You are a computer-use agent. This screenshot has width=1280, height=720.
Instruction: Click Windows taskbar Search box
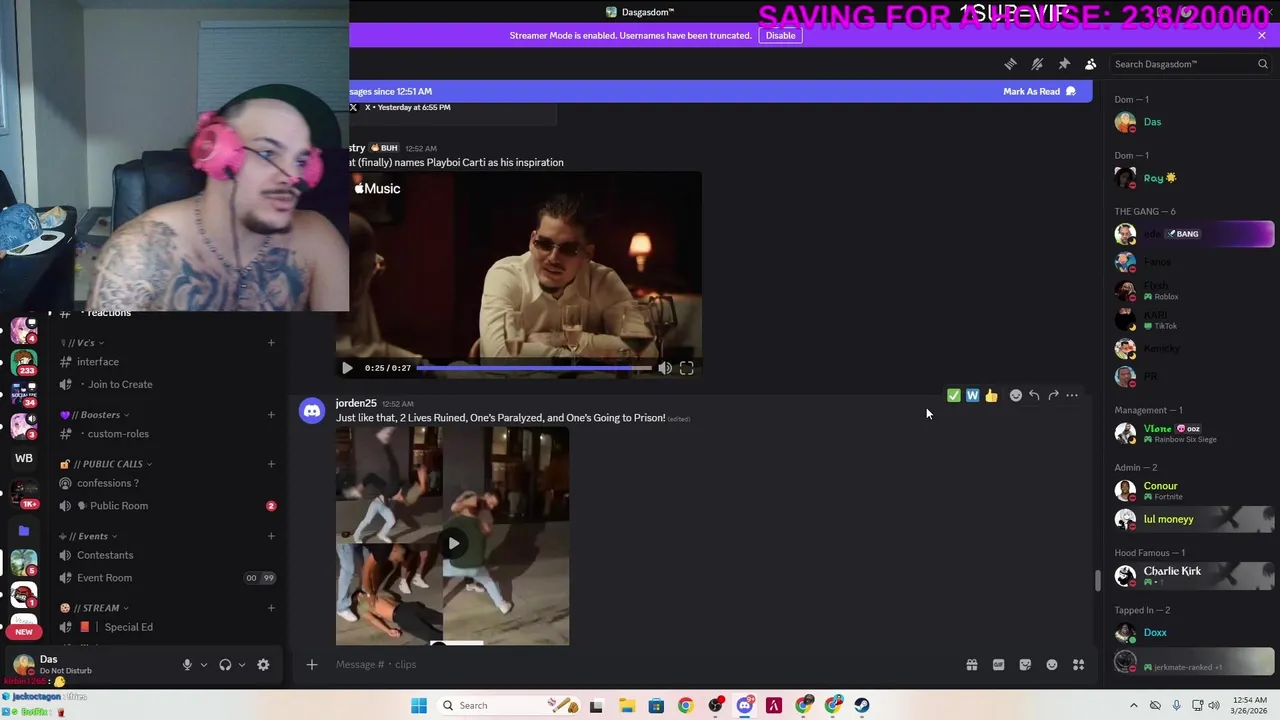point(508,705)
